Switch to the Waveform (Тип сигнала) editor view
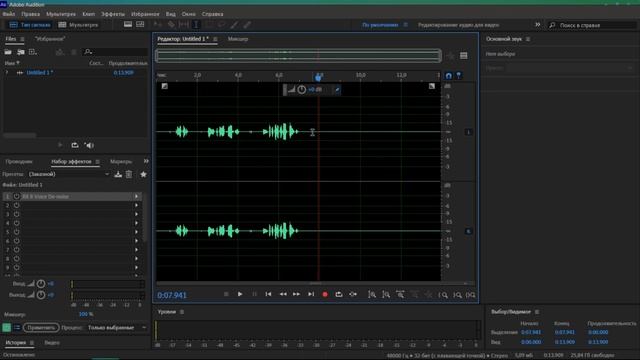Viewport: 640px width, 360px height. pos(30,25)
